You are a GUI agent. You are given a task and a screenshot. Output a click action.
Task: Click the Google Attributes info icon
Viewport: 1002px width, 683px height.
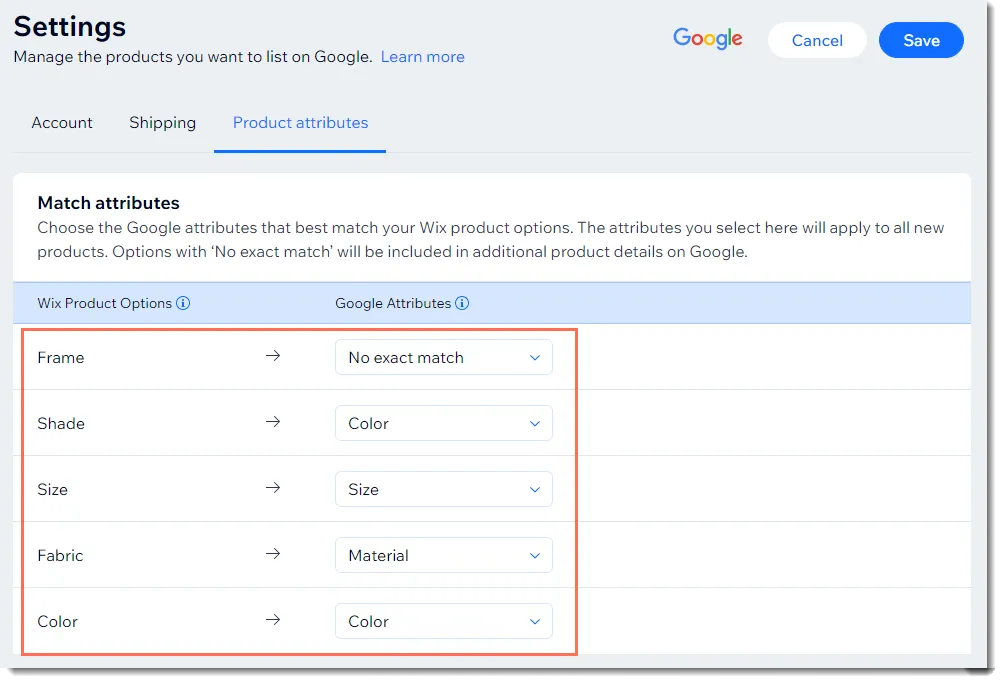click(462, 303)
